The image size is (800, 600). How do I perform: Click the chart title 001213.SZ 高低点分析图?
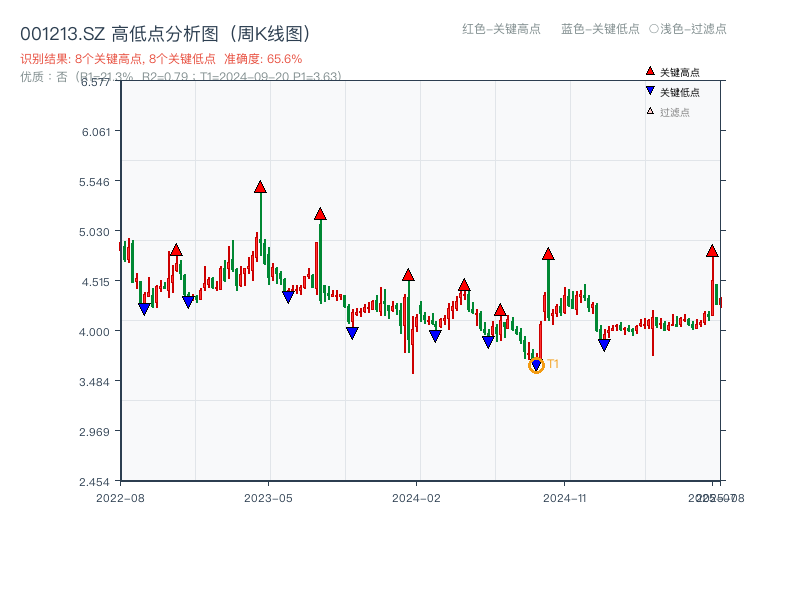(x=166, y=34)
